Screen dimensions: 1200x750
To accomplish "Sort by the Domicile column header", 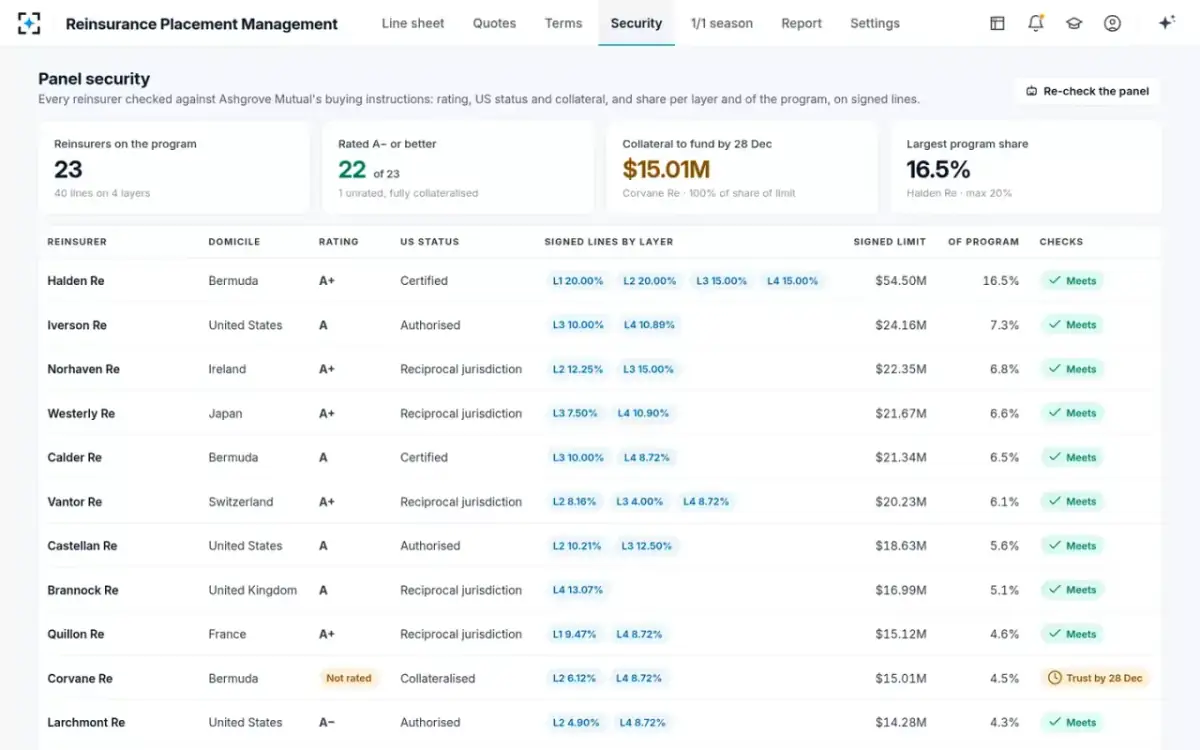I will pos(234,242).
